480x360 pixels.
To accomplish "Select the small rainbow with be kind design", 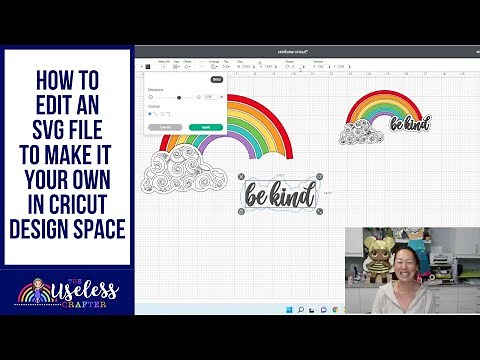I will (x=385, y=117).
